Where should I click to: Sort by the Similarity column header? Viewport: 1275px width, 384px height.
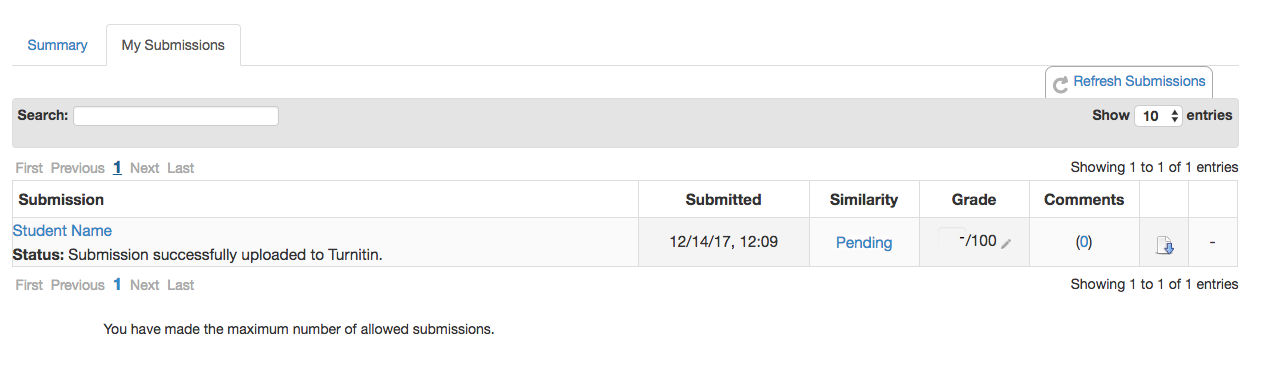[864, 199]
